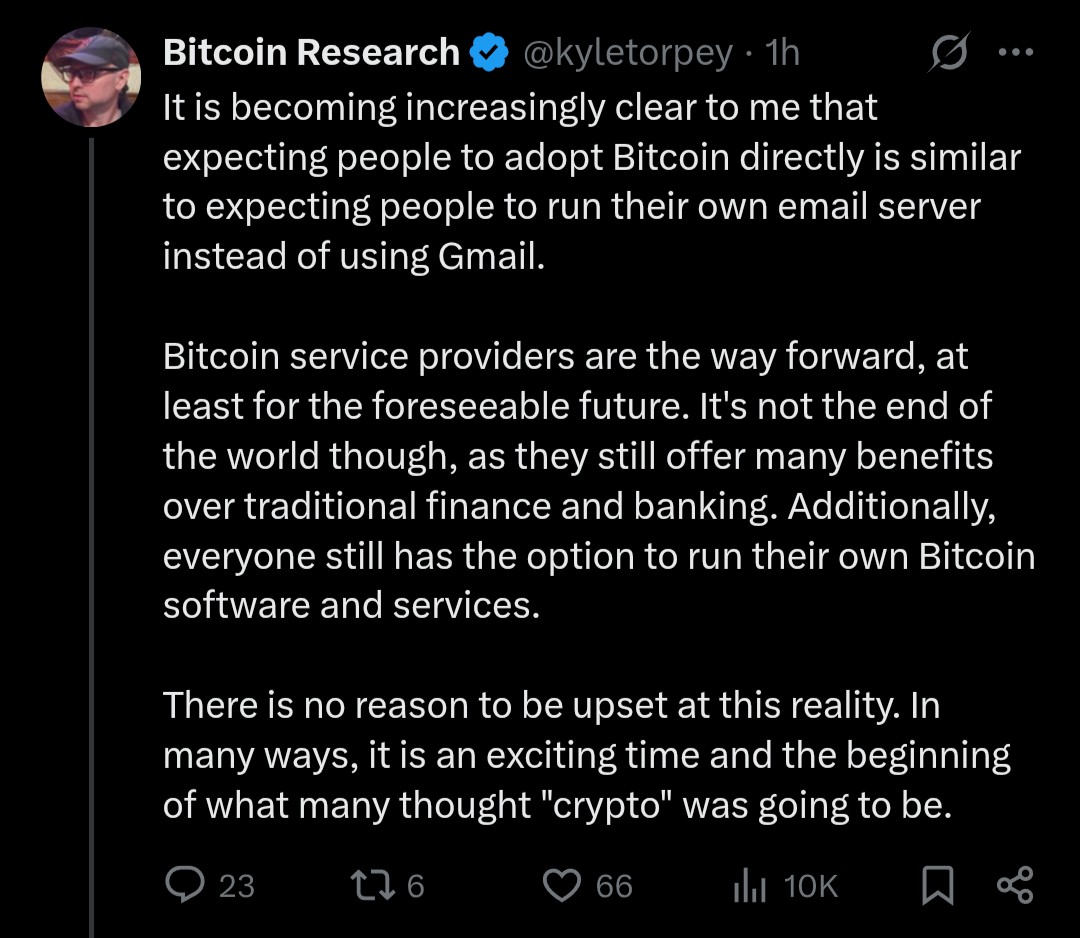Screen dimensions: 1080x938
Task: Click the "1h" post timestamp
Action: coord(782,53)
